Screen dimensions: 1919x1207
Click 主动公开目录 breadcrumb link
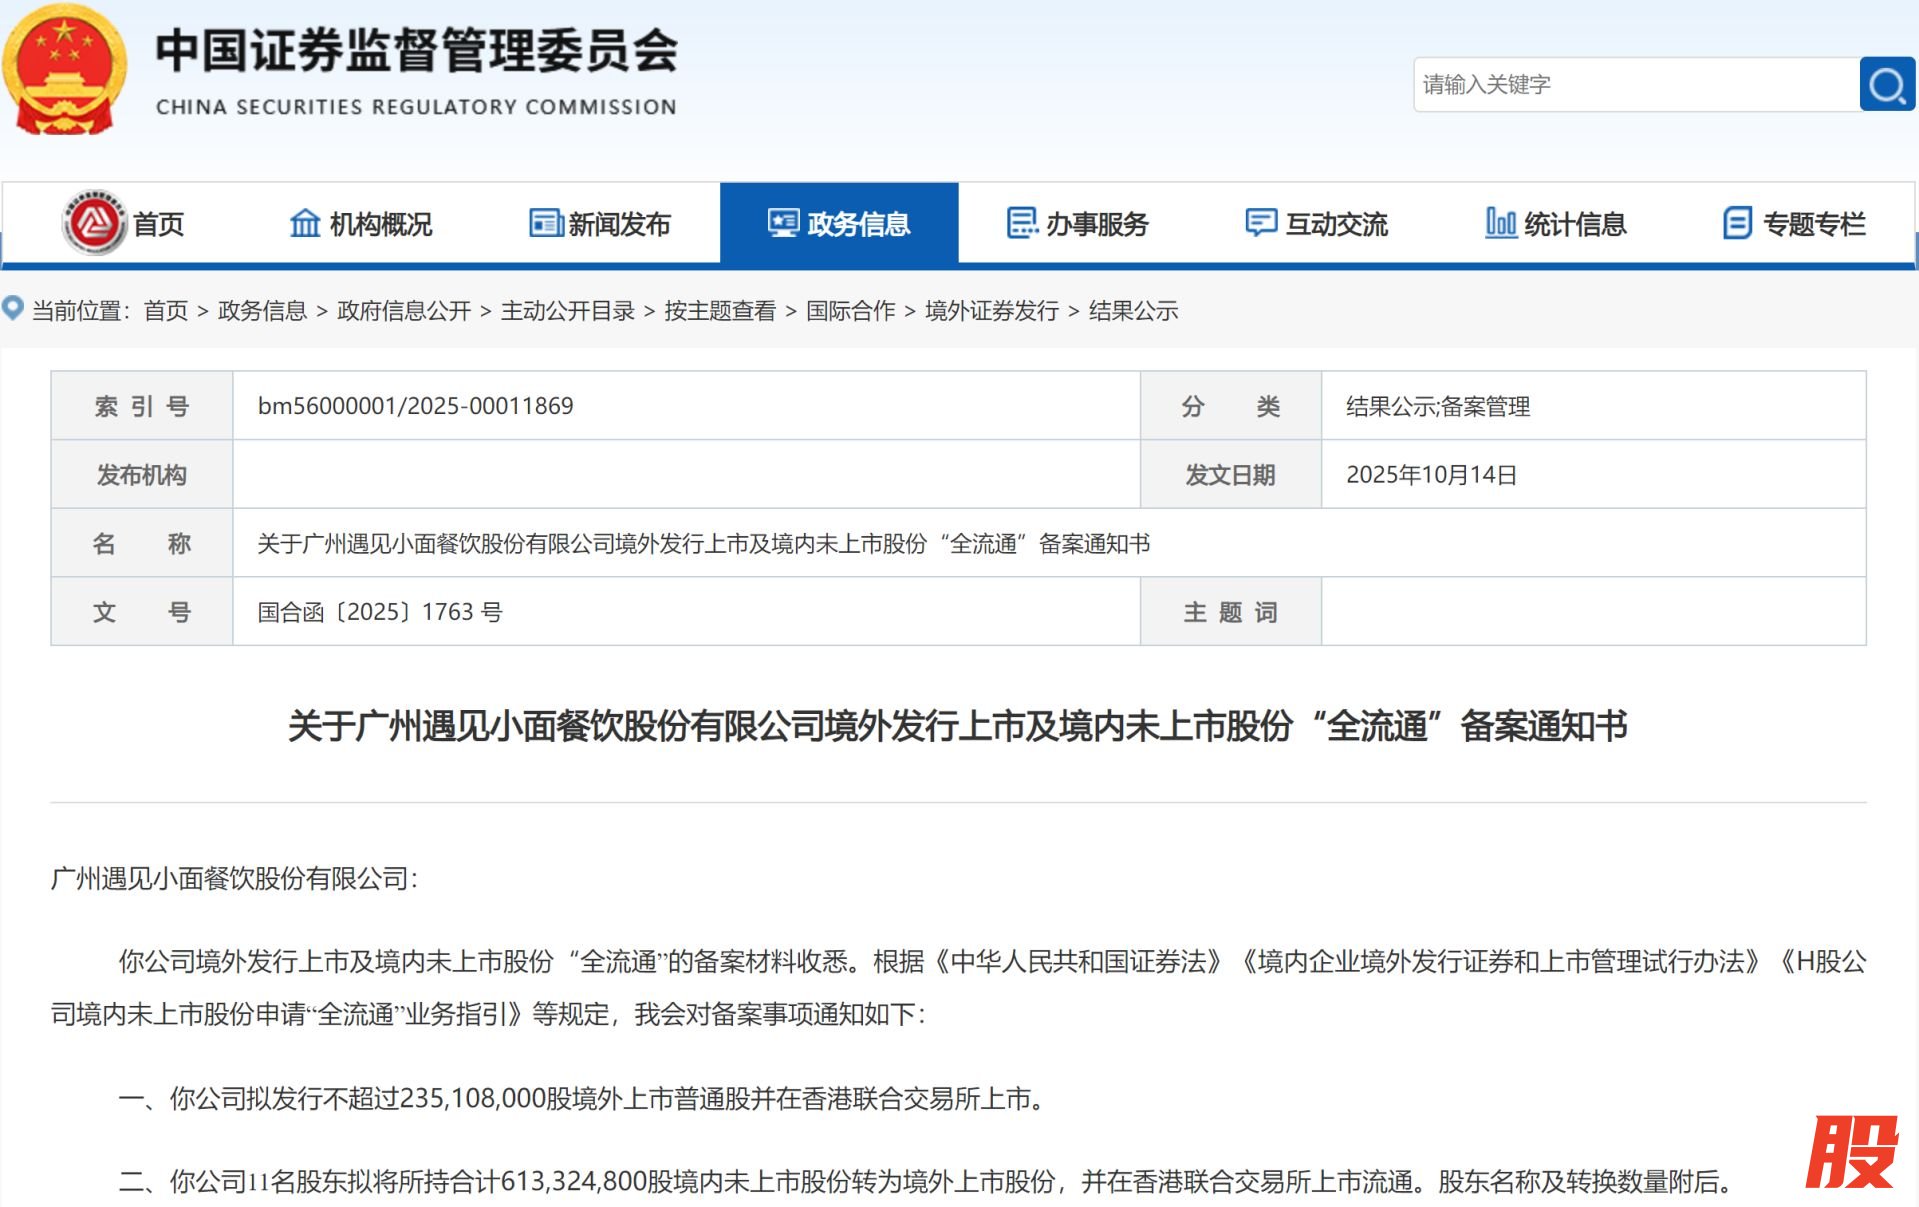pos(567,311)
